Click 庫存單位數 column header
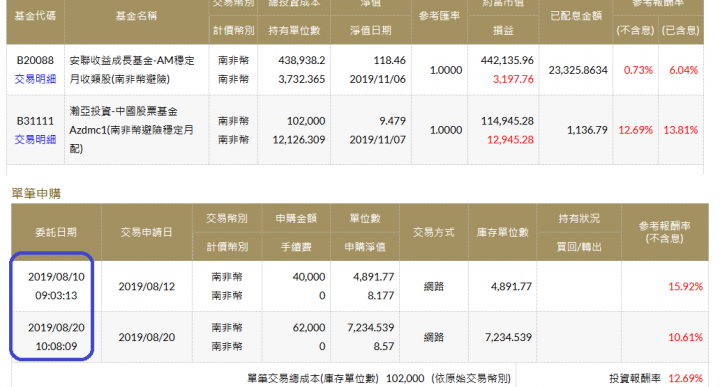The image size is (720, 387). pyautogui.click(x=502, y=232)
